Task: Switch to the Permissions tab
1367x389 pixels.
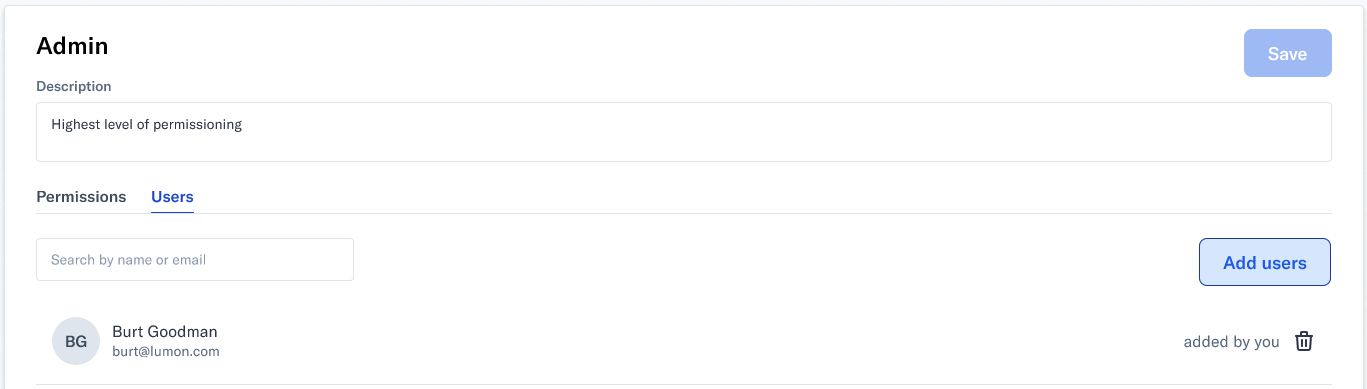Action: tap(81, 196)
